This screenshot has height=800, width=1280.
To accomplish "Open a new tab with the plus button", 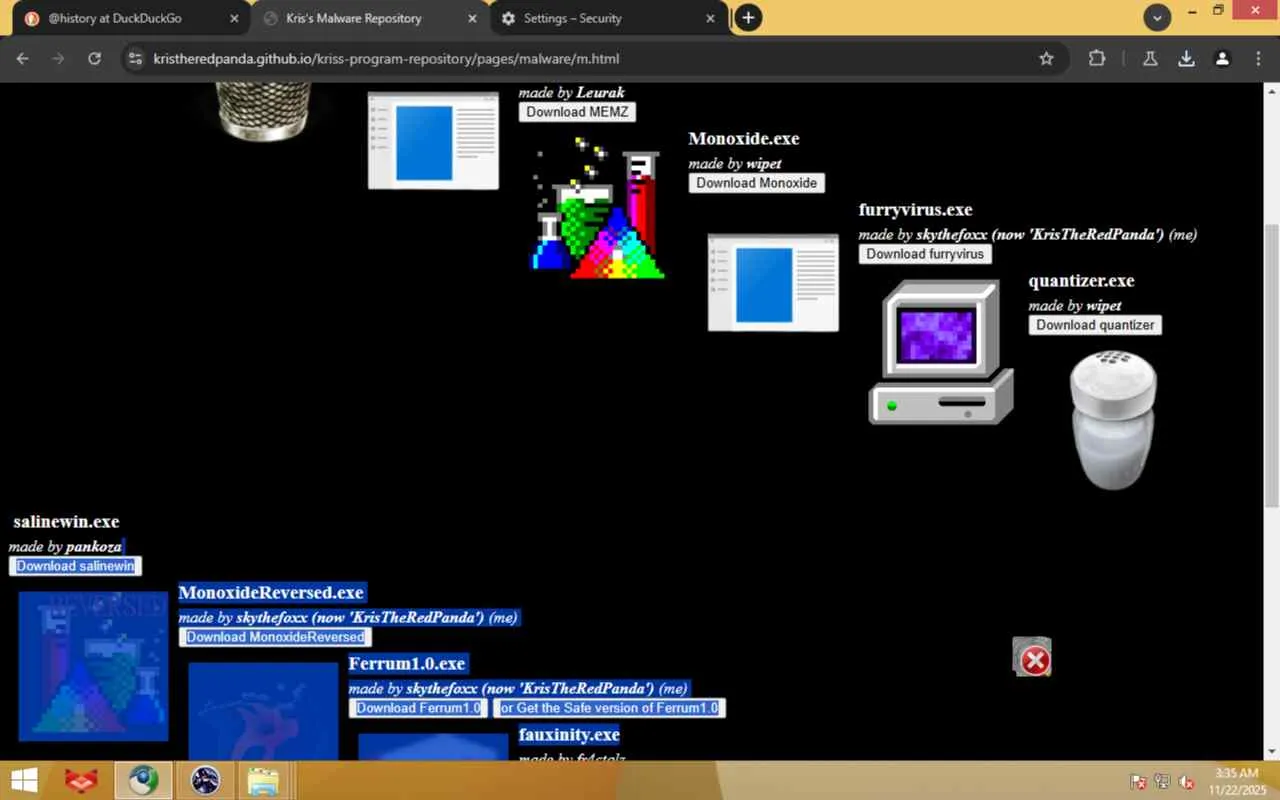I will (748, 18).
